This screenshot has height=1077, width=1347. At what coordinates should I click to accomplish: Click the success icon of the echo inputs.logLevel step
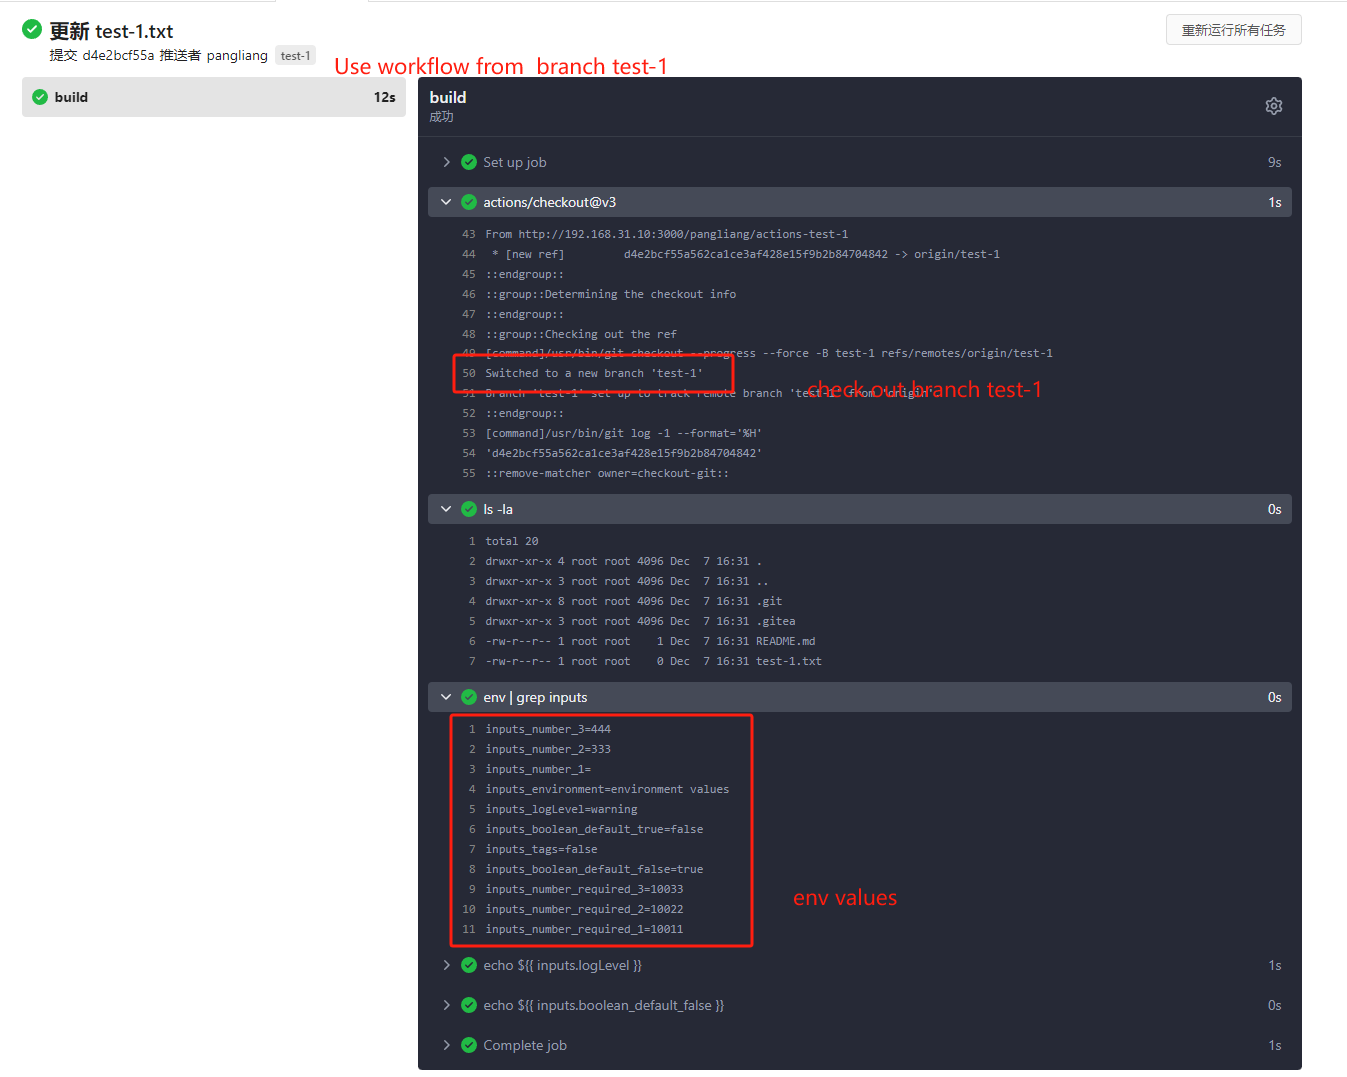(x=469, y=965)
